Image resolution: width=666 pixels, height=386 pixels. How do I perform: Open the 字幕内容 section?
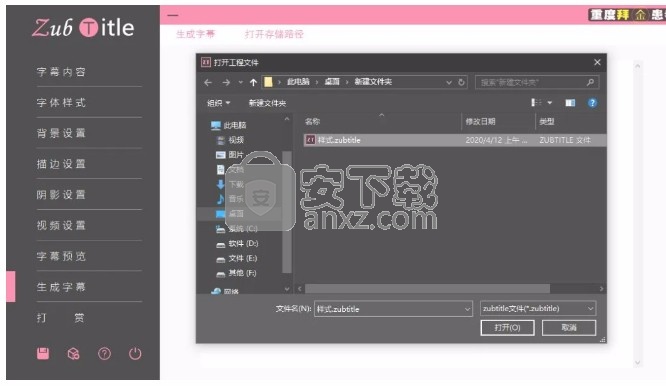pyautogui.click(x=61, y=72)
